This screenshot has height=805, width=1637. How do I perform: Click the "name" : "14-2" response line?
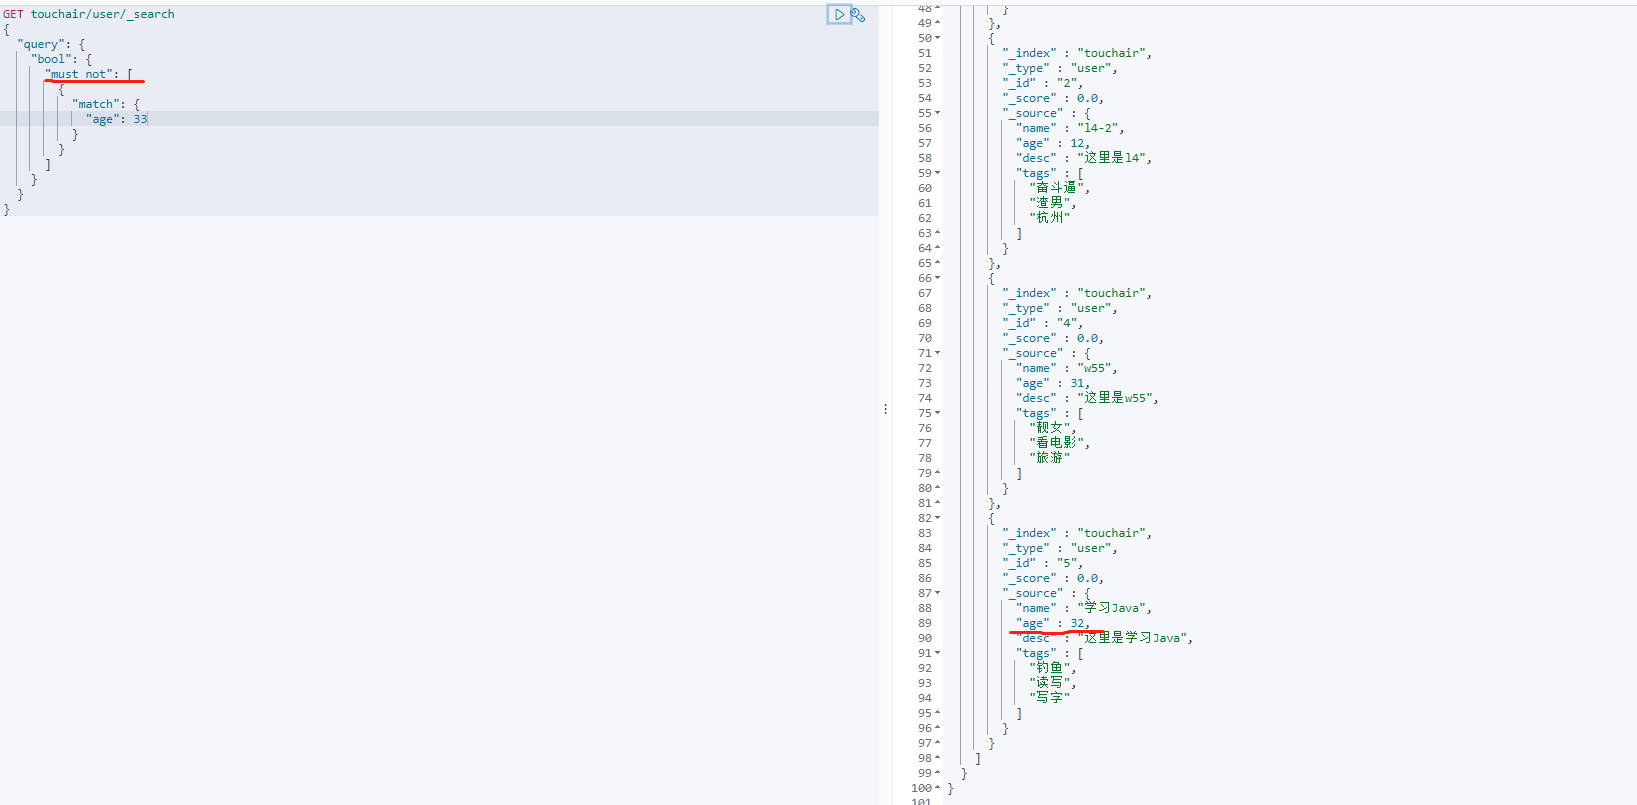coord(1070,128)
